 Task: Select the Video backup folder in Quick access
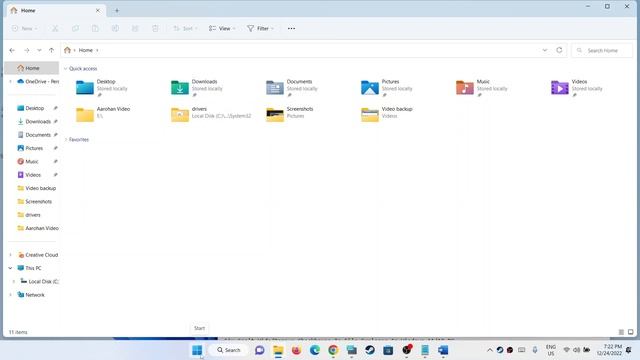pyautogui.click(x=387, y=114)
